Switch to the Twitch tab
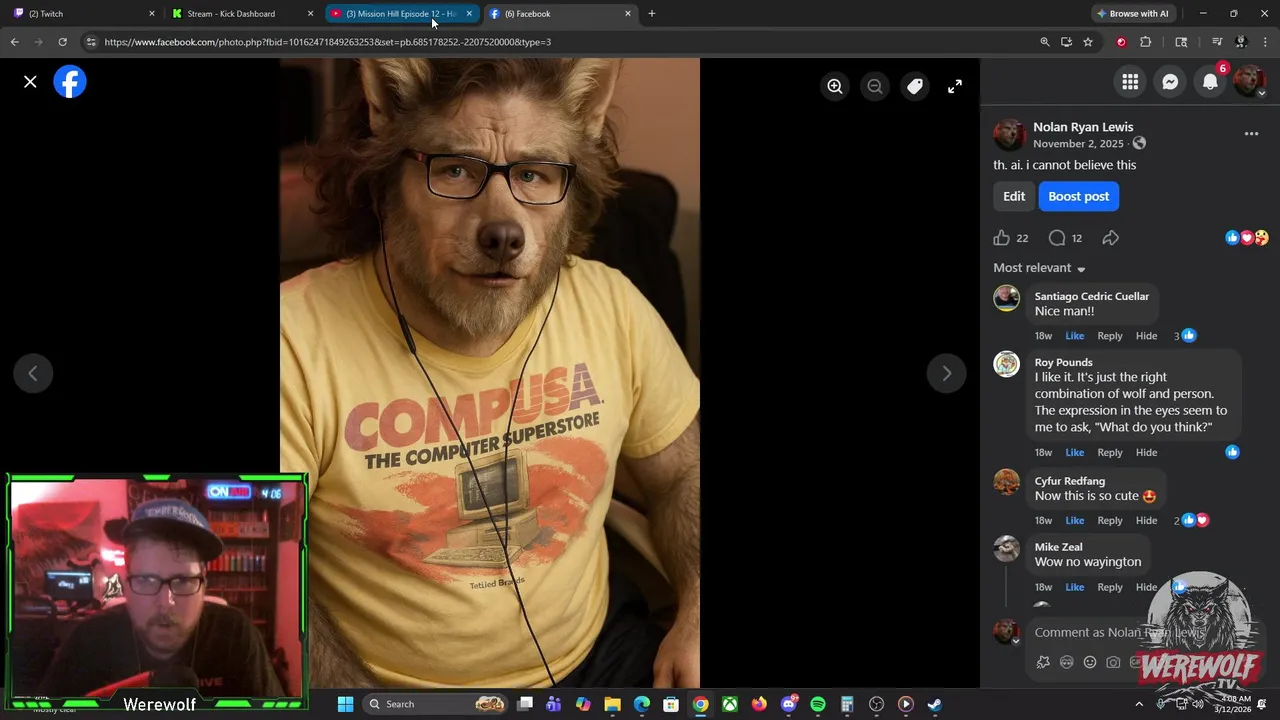This screenshot has height=720, width=1280. [84, 14]
